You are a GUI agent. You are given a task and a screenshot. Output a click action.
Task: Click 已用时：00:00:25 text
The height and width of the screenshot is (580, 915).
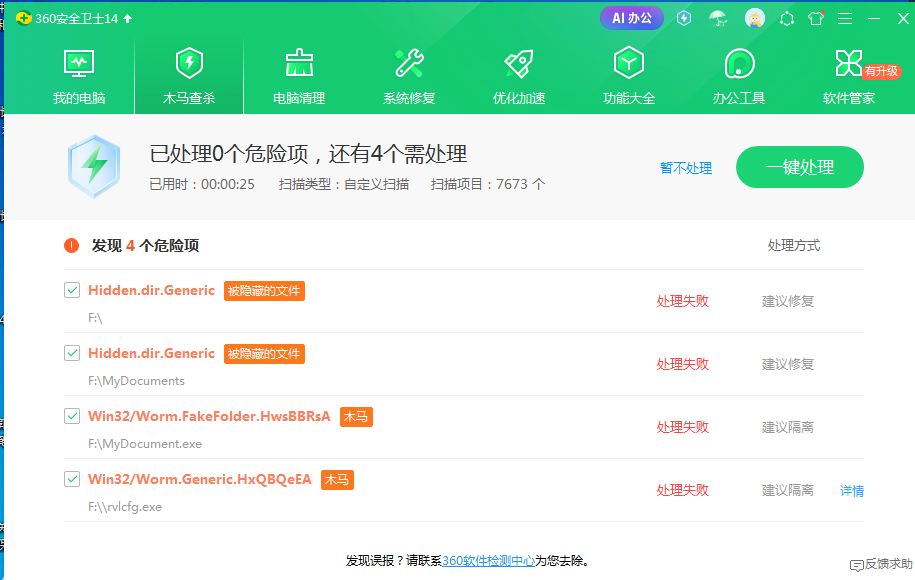[x=202, y=184]
